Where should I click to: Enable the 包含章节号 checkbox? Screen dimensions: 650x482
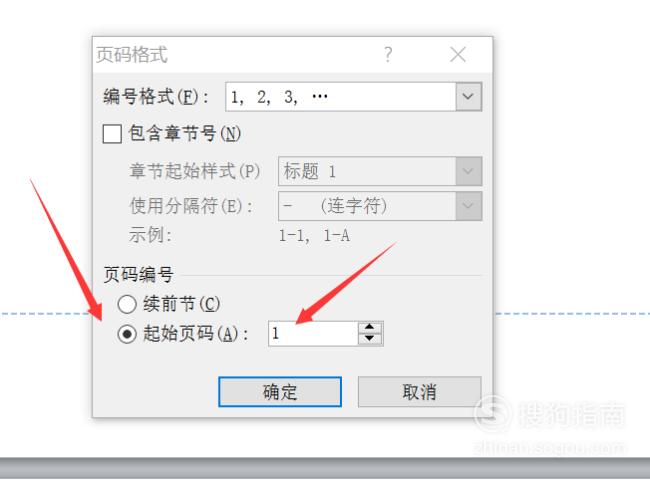[x=112, y=133]
